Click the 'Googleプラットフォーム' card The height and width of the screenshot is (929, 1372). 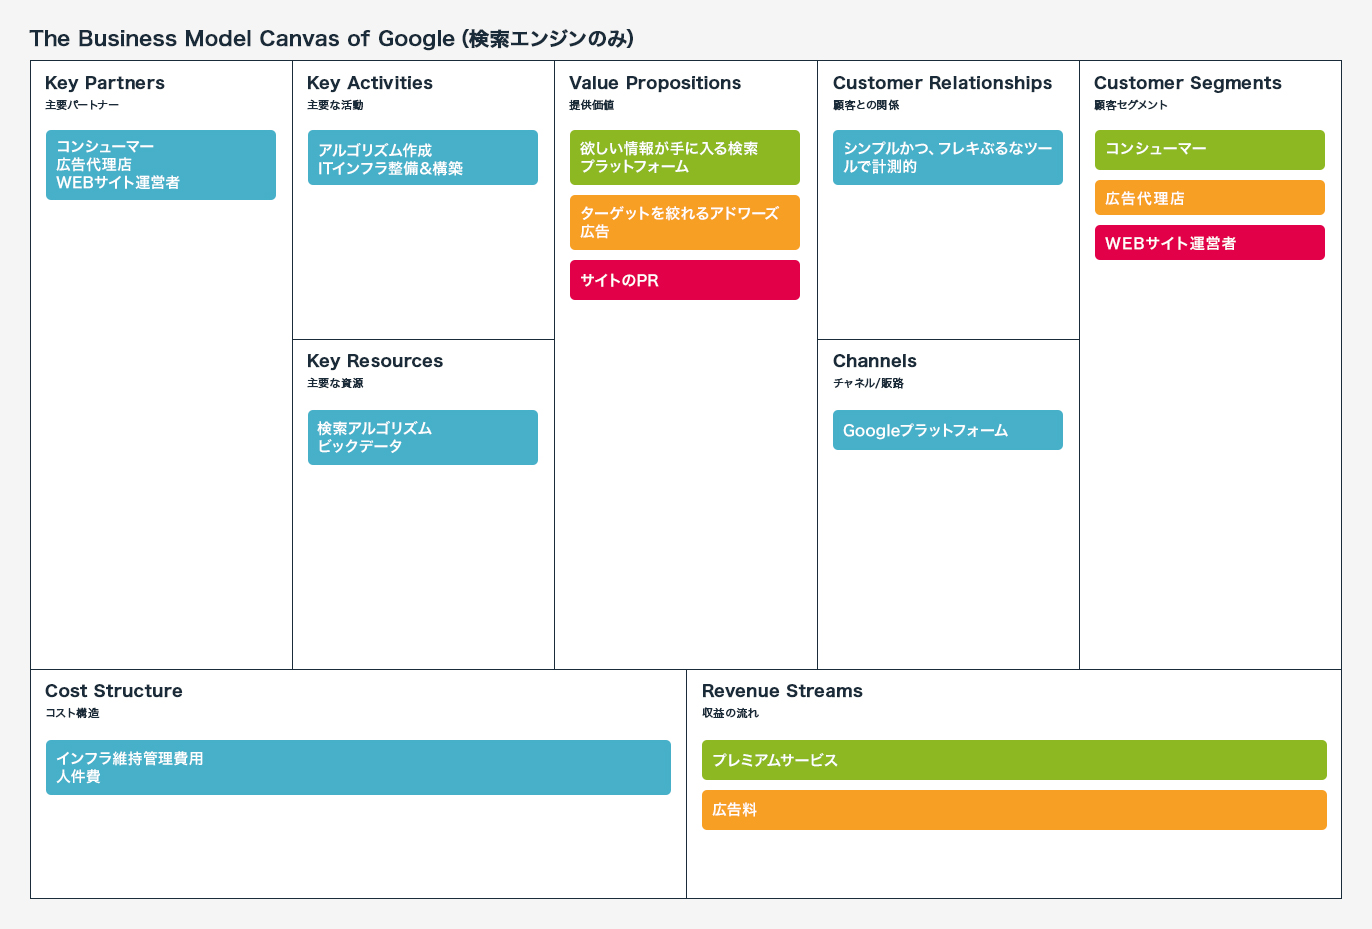(948, 430)
